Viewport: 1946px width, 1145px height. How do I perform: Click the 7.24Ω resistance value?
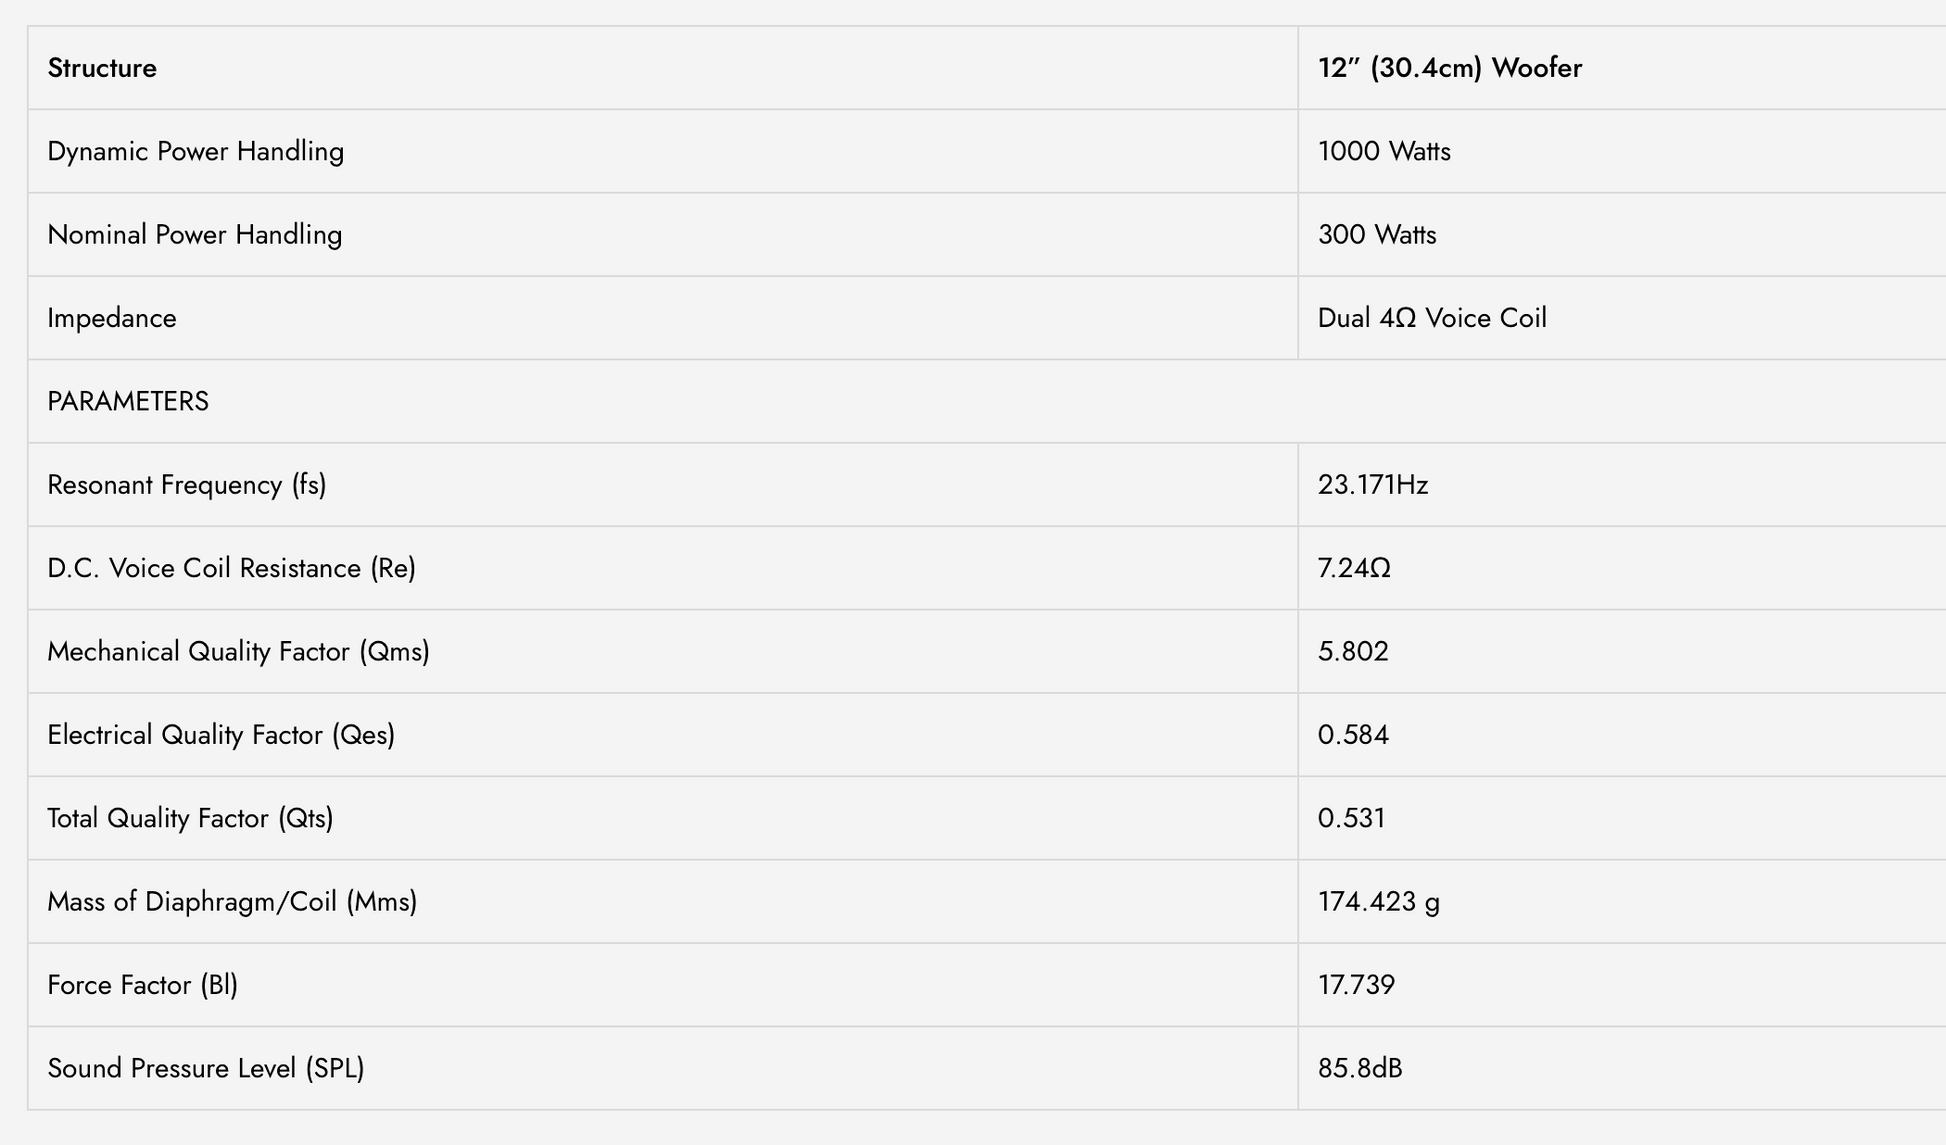point(1354,568)
